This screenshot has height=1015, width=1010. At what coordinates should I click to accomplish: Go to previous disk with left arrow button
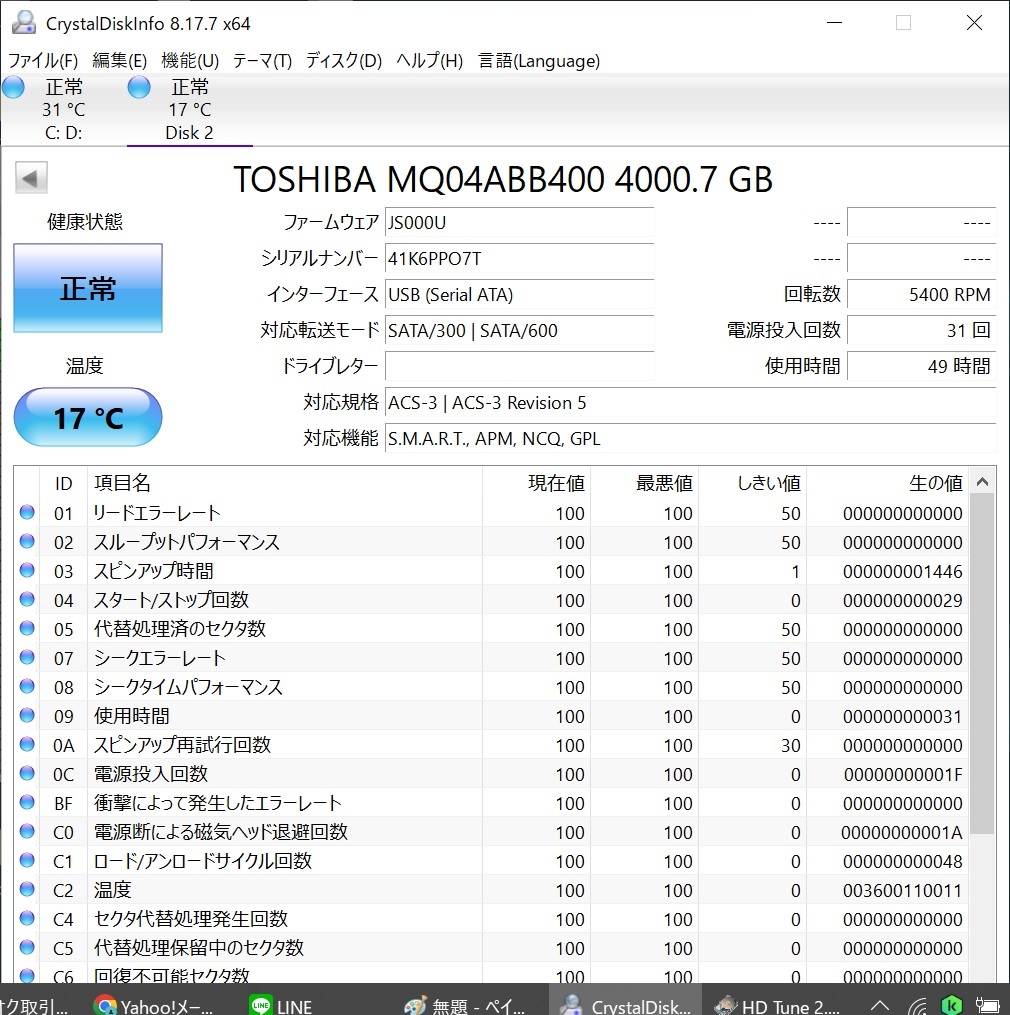pos(31,178)
